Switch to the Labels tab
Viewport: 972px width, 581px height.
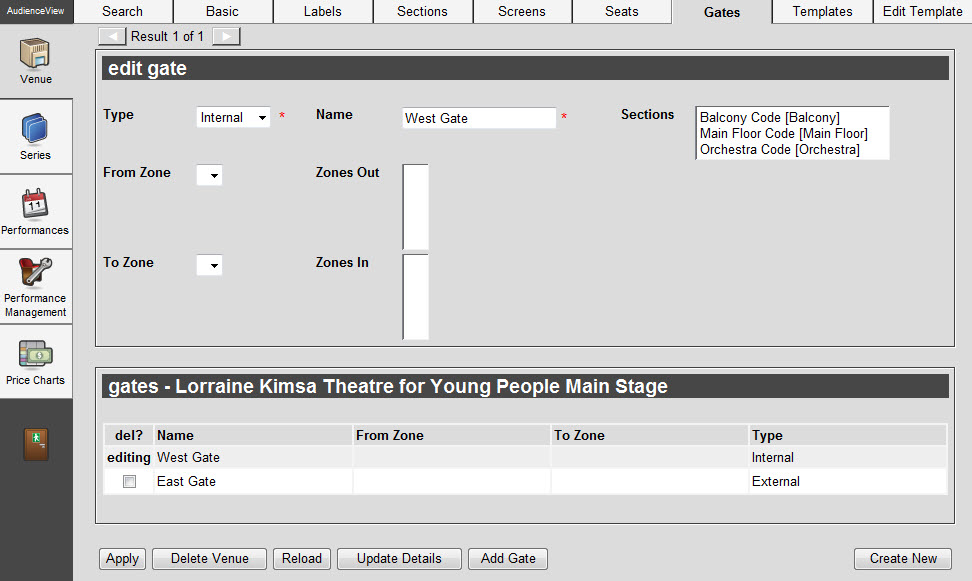[x=322, y=12]
